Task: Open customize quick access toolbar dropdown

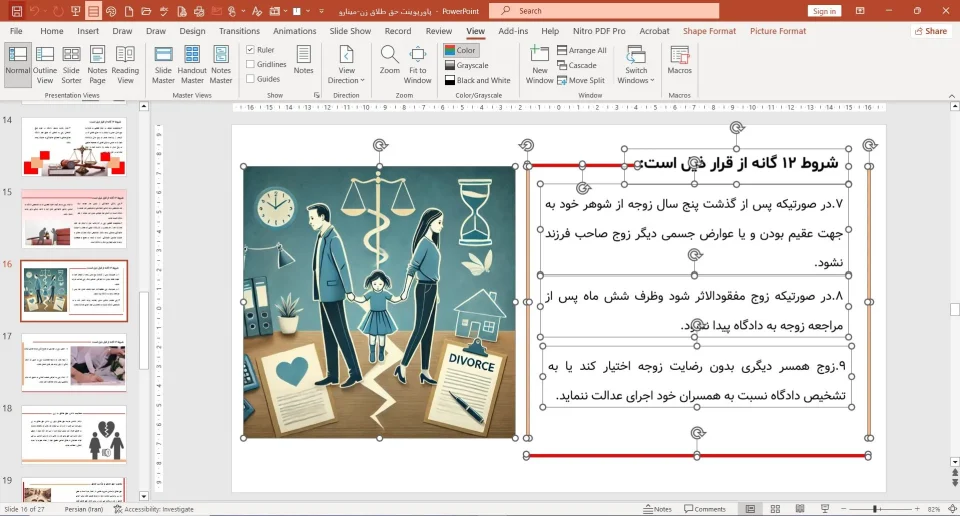Action: point(321,11)
